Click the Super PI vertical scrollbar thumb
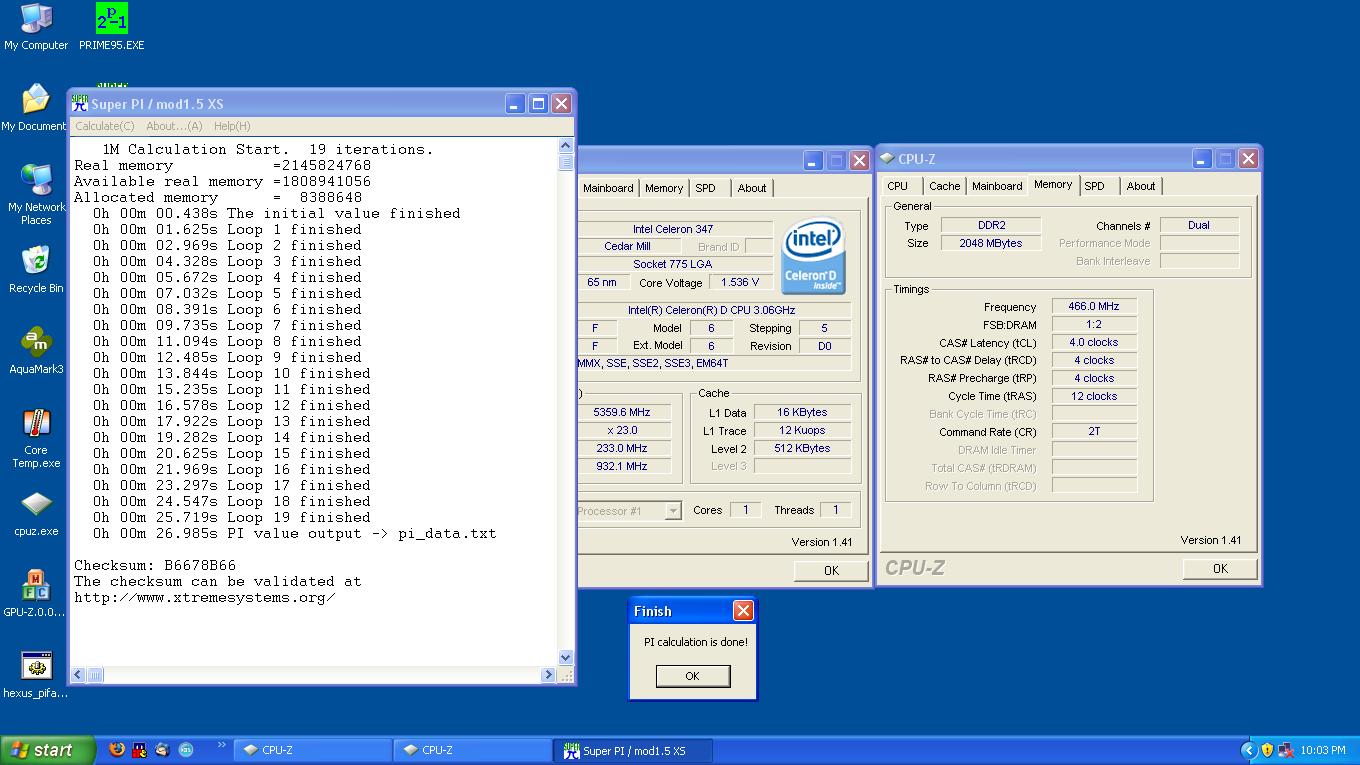 (565, 162)
